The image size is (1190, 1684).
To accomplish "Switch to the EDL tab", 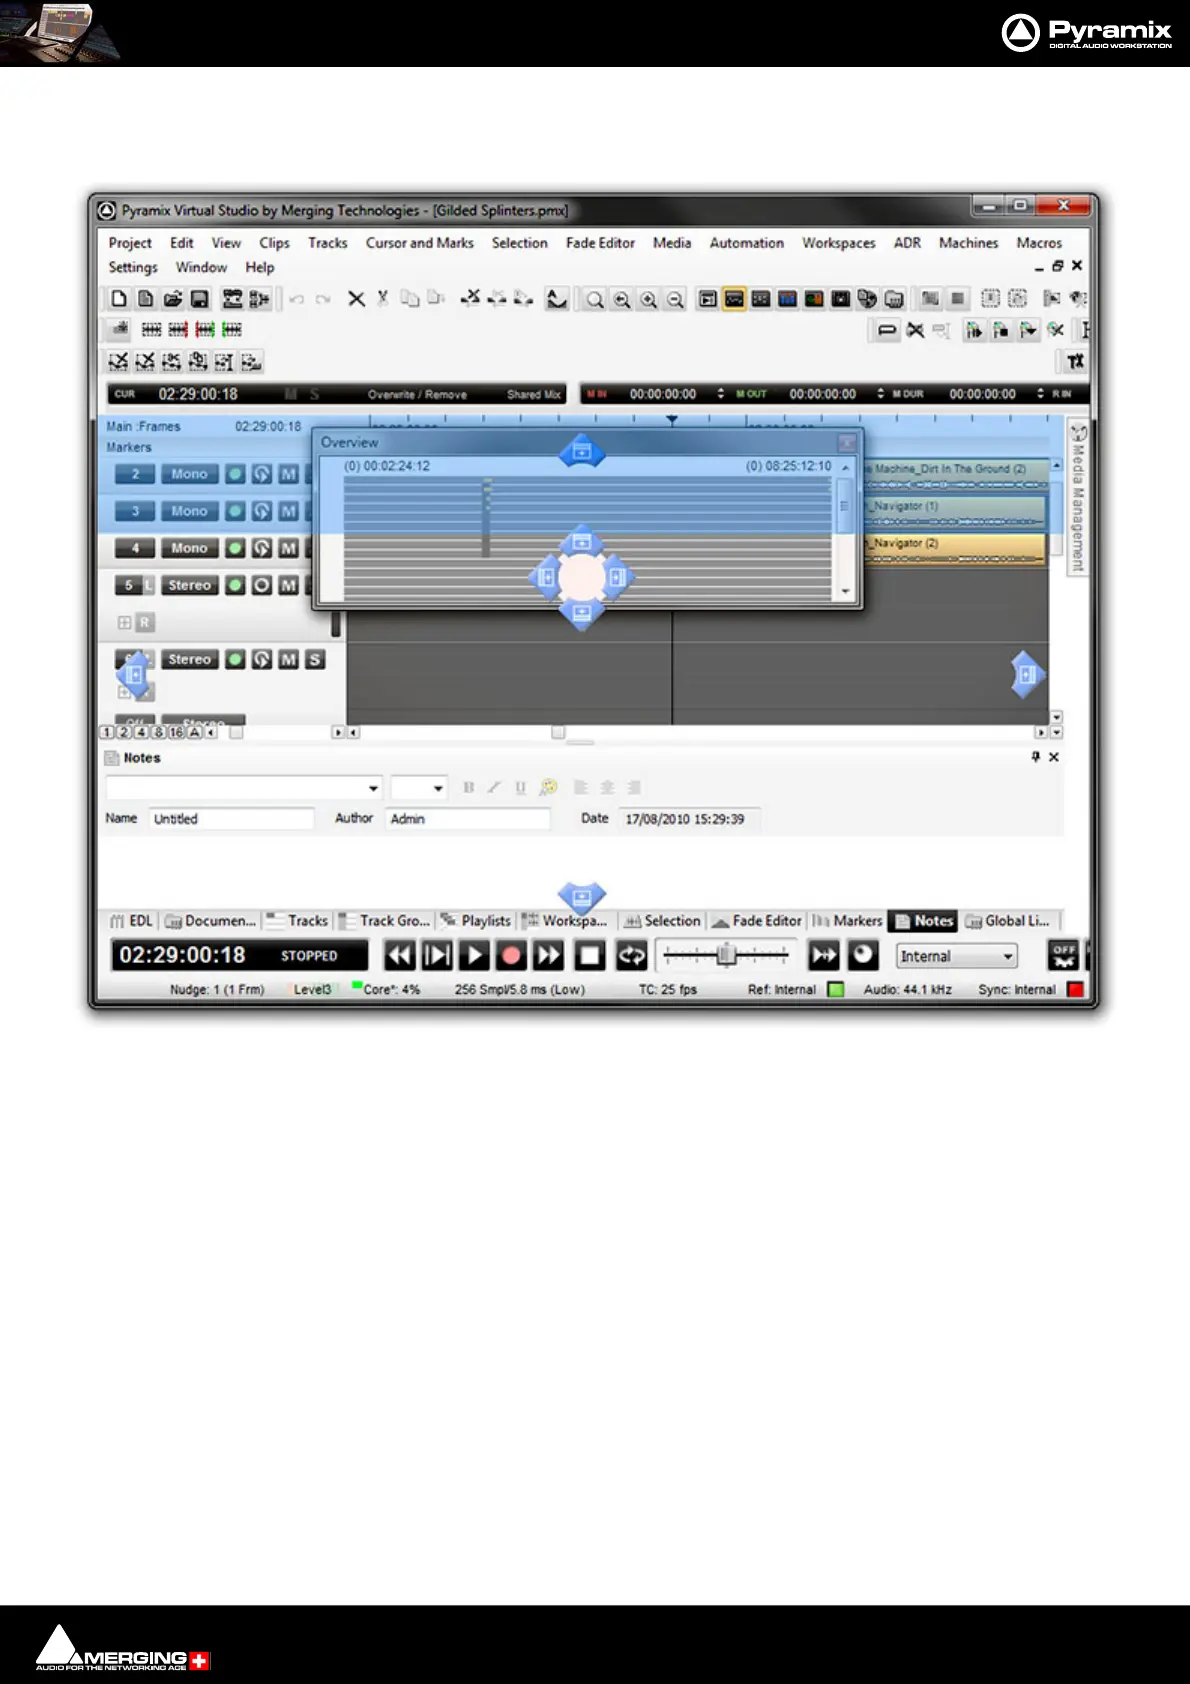I will [132, 921].
